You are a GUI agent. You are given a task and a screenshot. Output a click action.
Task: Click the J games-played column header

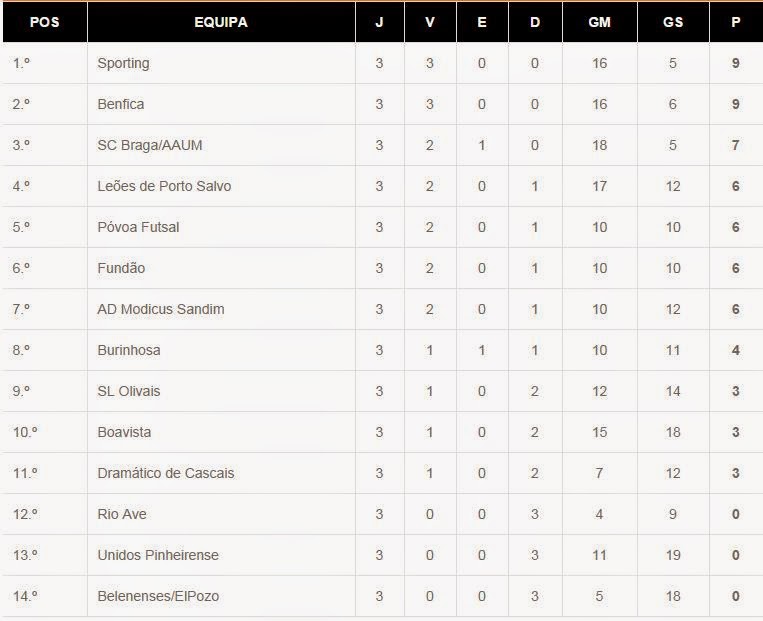click(x=379, y=22)
